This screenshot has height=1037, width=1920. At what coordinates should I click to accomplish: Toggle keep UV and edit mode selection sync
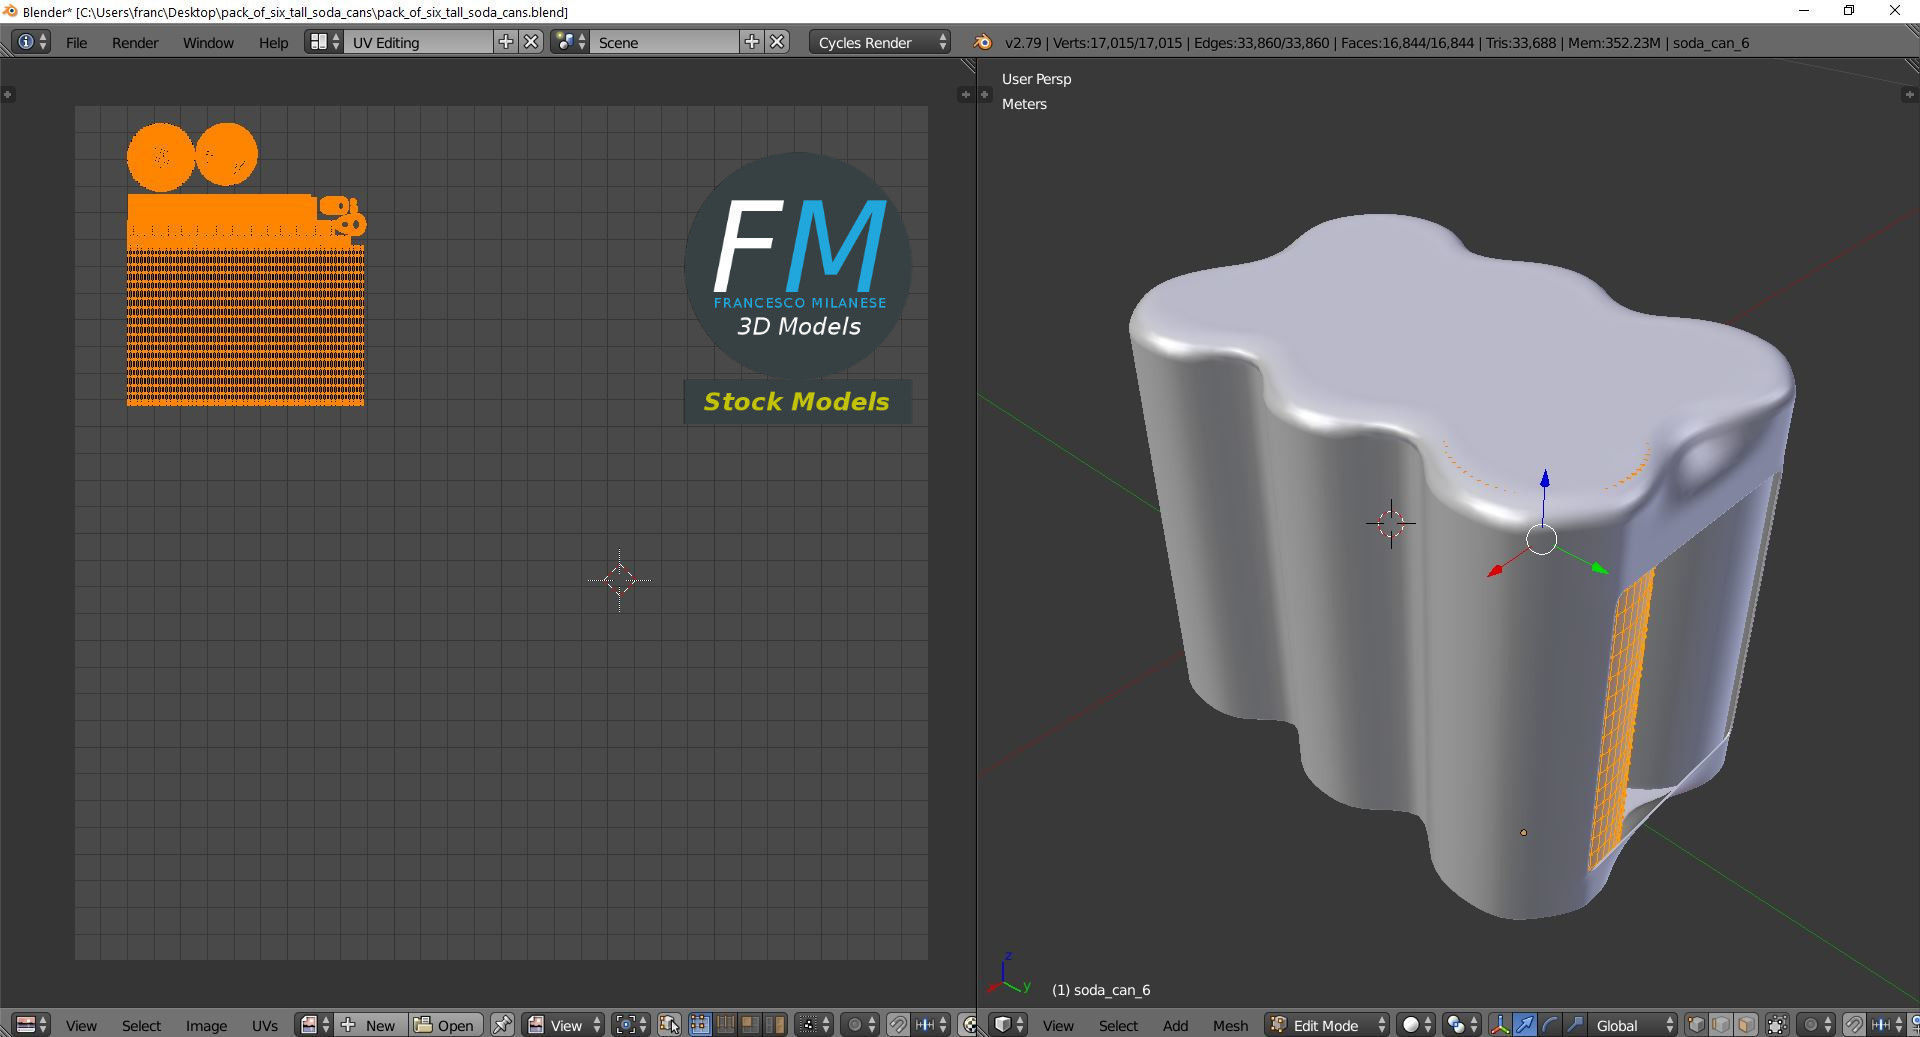[x=670, y=1025]
